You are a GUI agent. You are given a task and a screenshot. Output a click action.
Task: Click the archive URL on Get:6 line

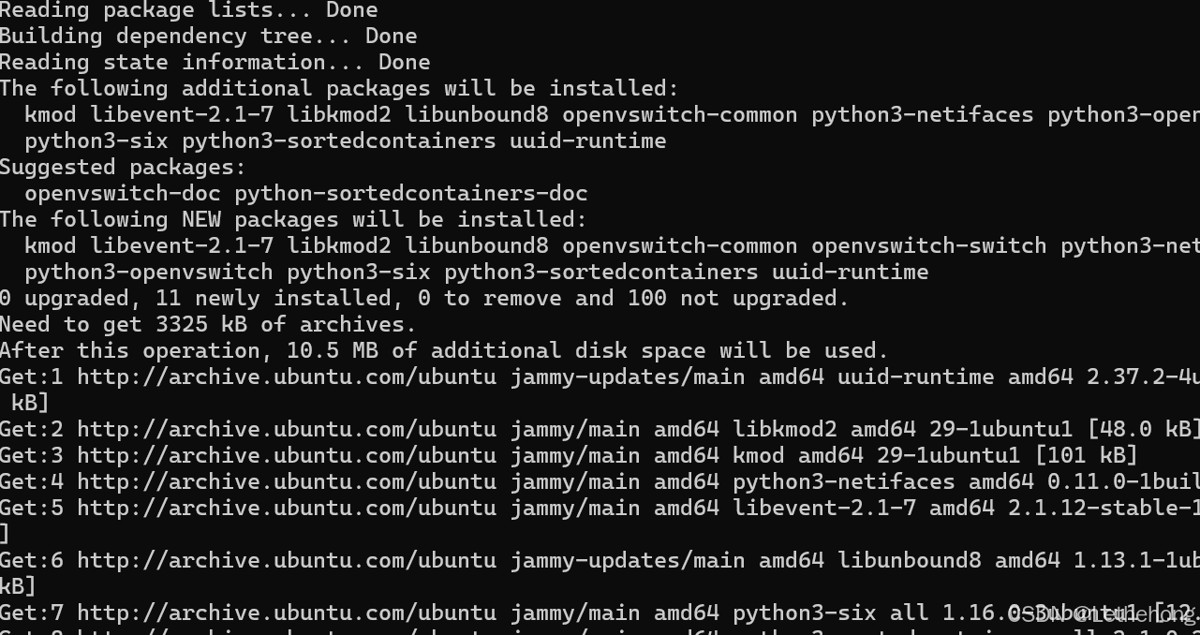point(286,560)
